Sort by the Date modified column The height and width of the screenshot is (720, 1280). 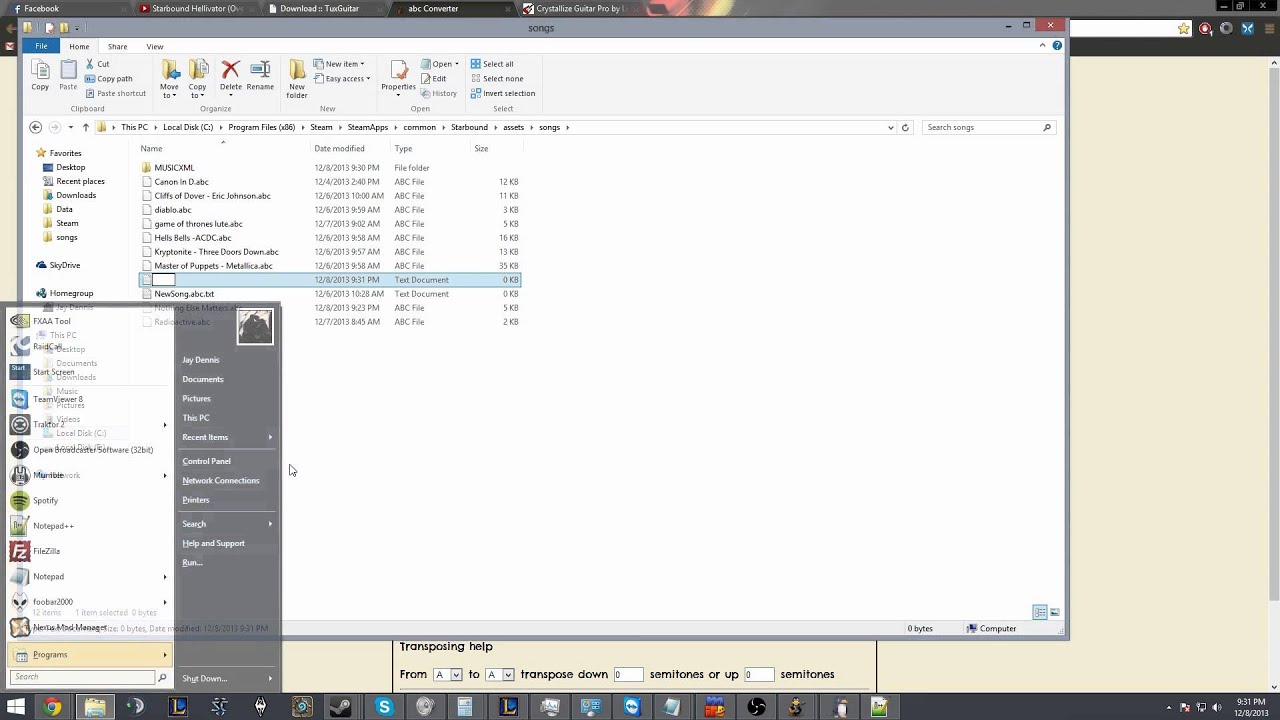[339, 148]
